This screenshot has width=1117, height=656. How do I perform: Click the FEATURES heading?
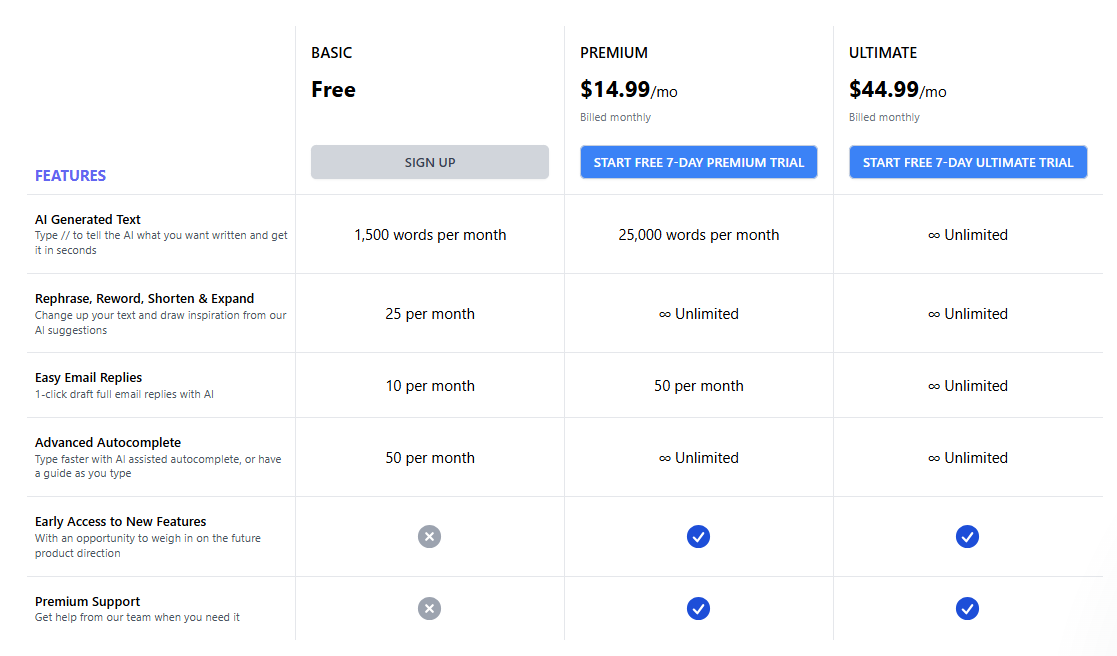tap(70, 175)
